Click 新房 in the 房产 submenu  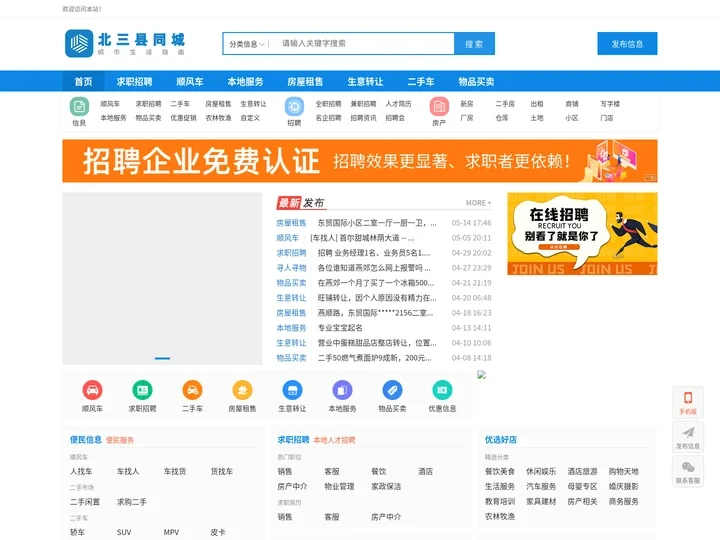coord(467,104)
